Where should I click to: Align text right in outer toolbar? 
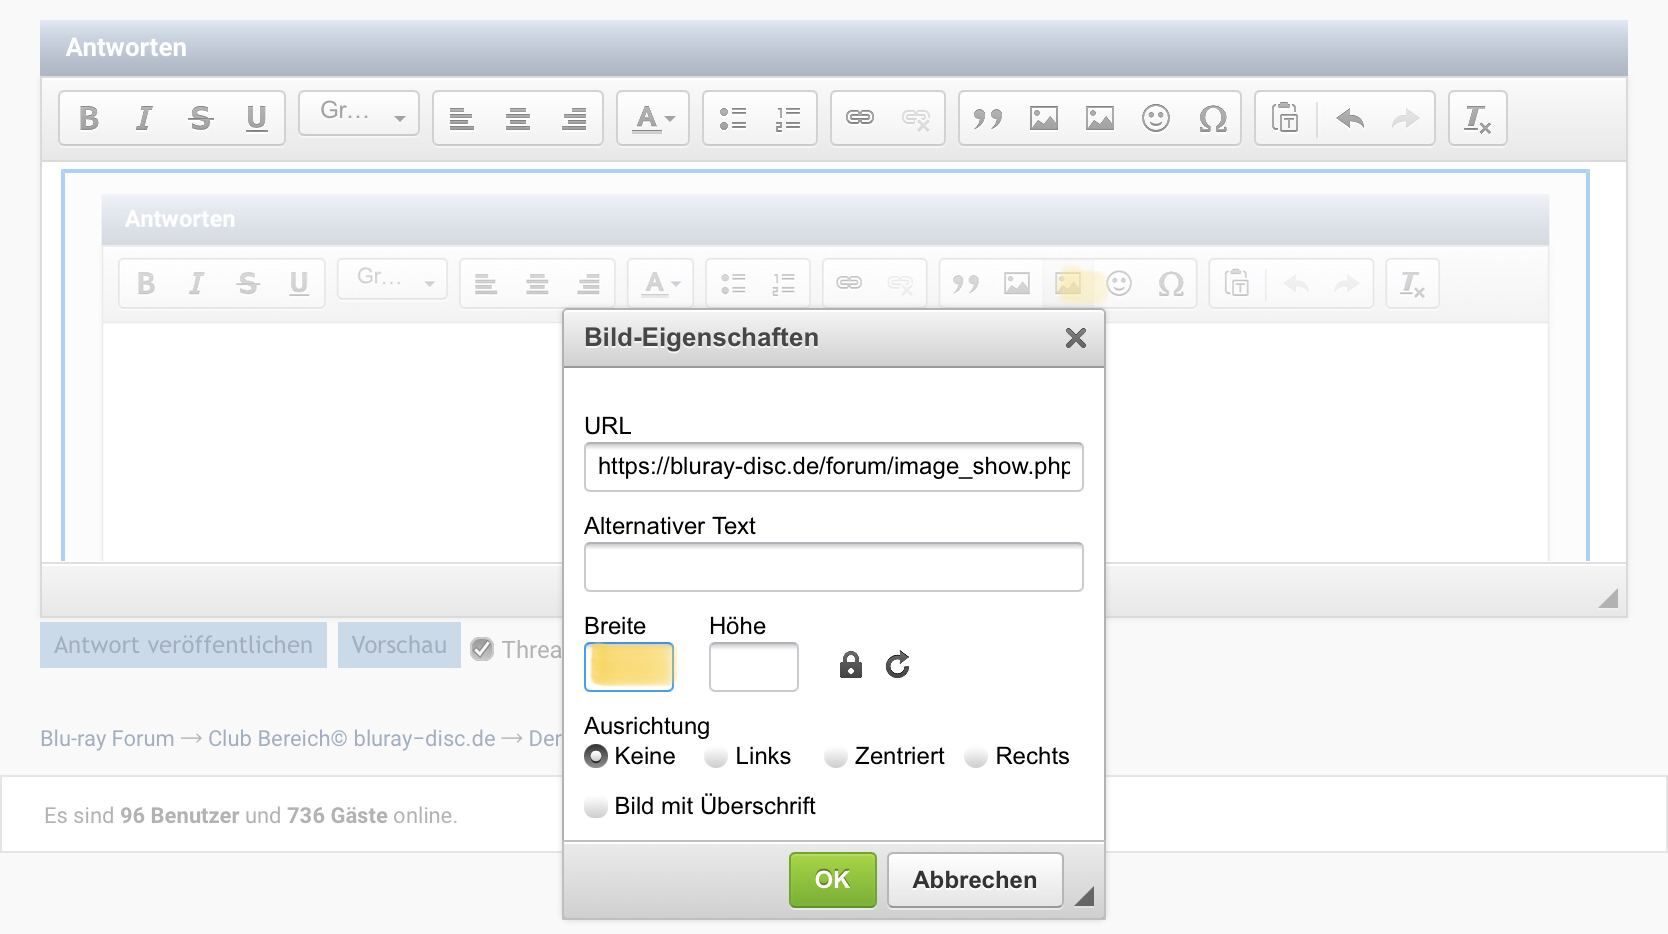(x=574, y=119)
